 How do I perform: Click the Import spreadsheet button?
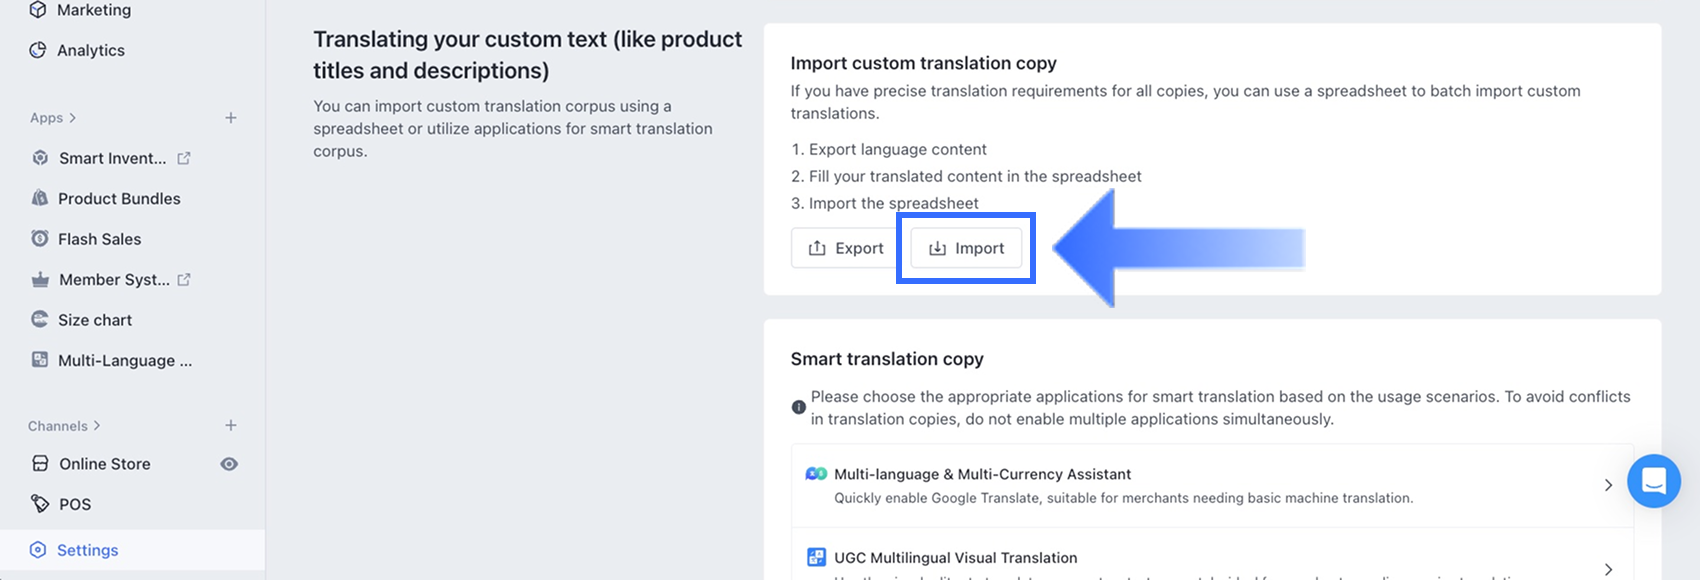pyautogui.click(x=966, y=248)
